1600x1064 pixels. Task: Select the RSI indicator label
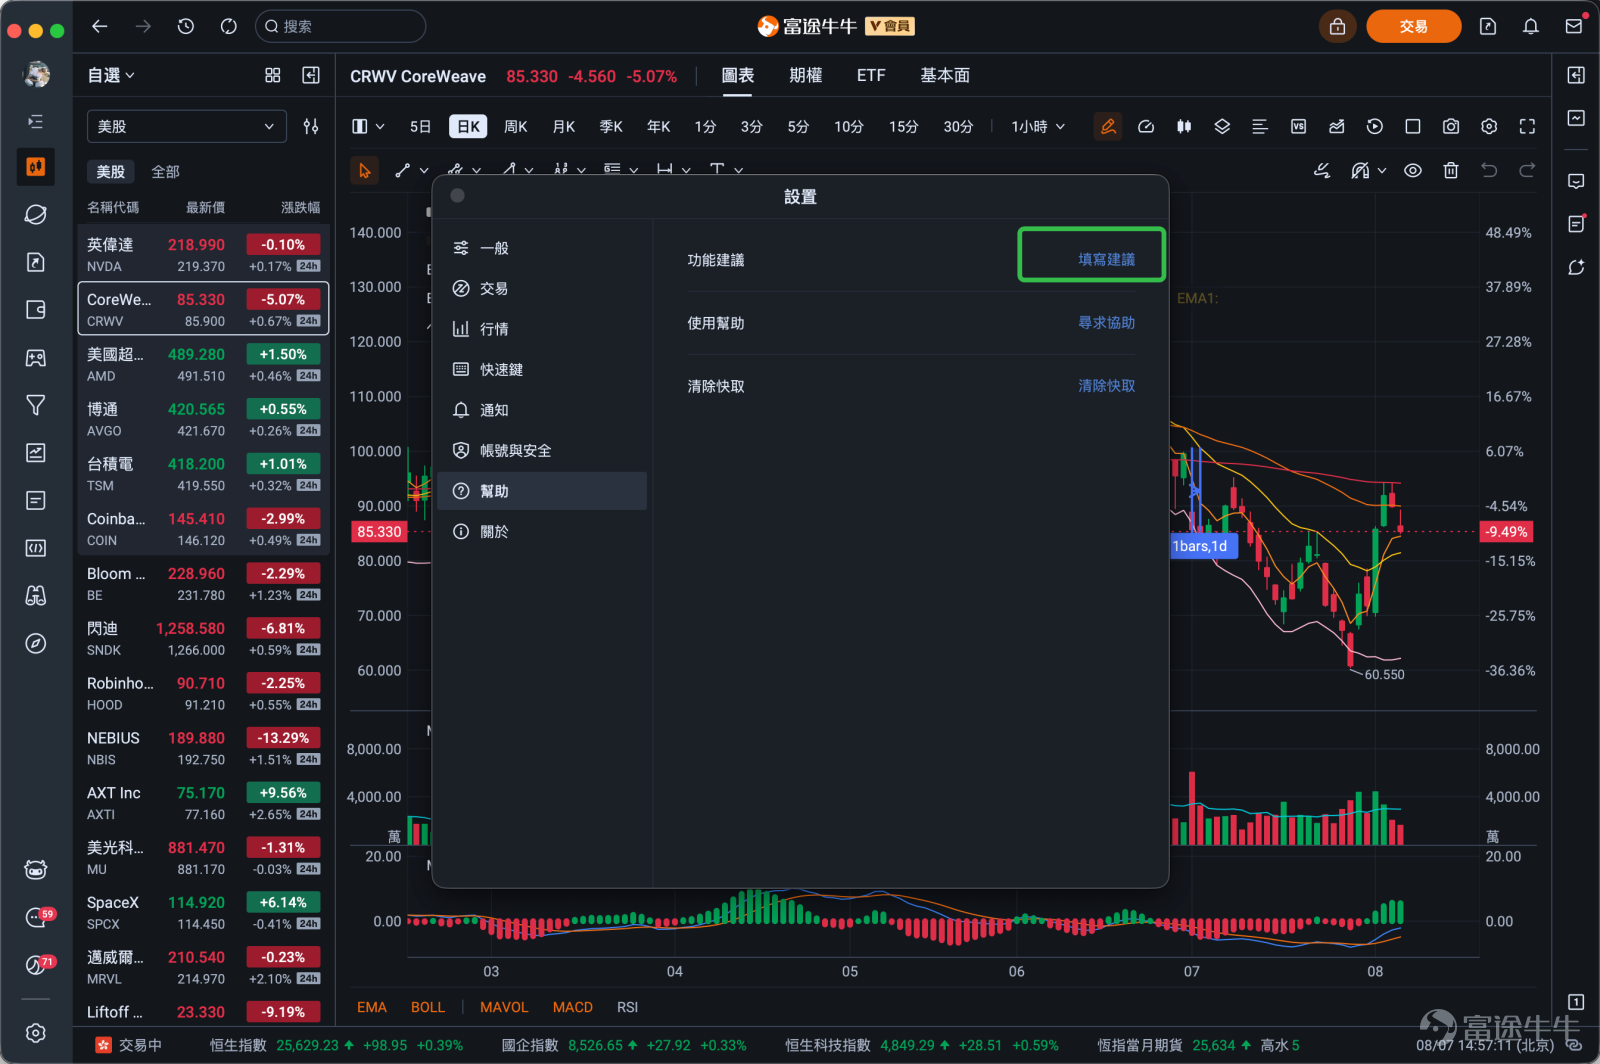point(627,1007)
